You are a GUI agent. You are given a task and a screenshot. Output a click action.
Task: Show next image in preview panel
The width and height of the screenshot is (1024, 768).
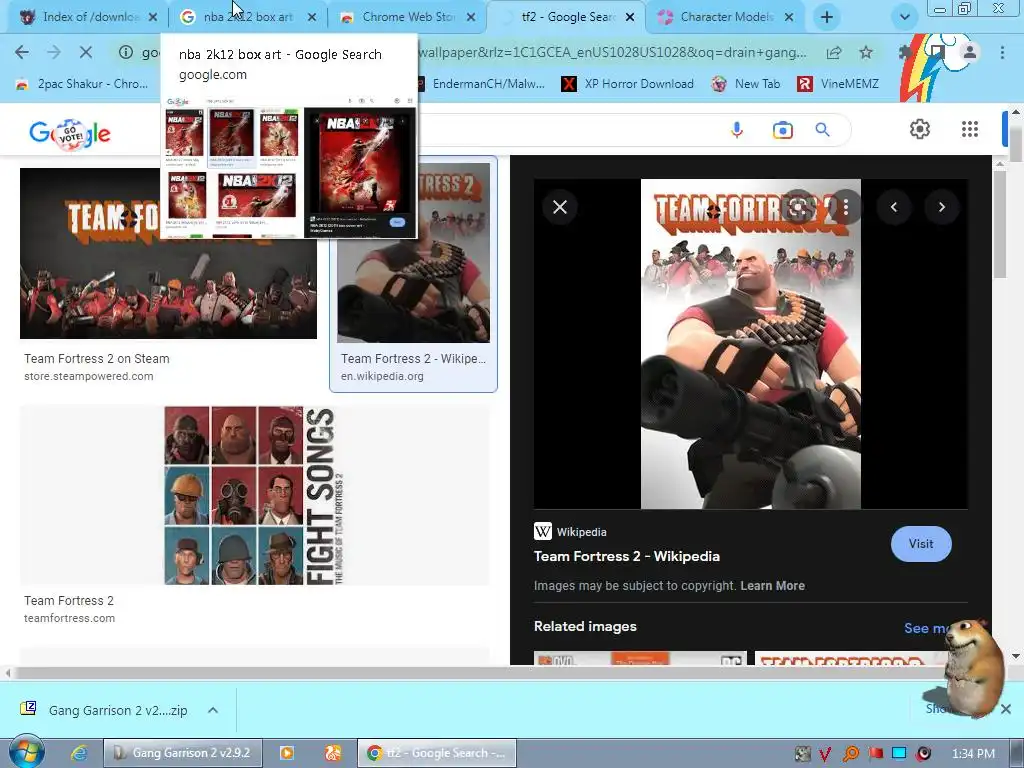(x=942, y=207)
